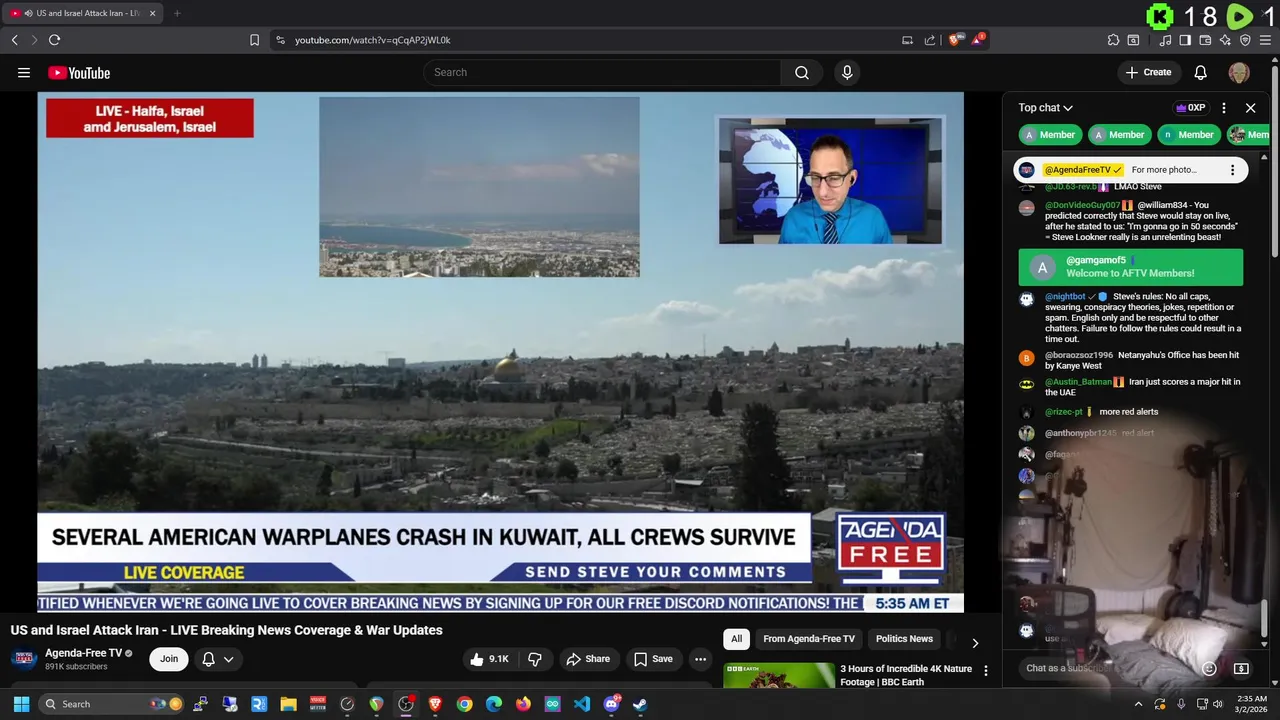Bookmark this page in address bar
Viewport: 1280px width, 720px height.
tap(254, 40)
